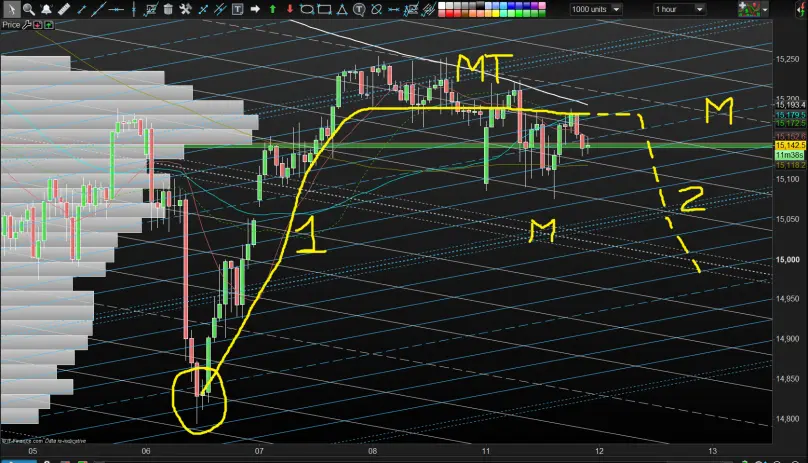Screen dimensions: 808x463
Task: Select the speech bubble text tool
Action: pyautogui.click(x=359, y=9)
